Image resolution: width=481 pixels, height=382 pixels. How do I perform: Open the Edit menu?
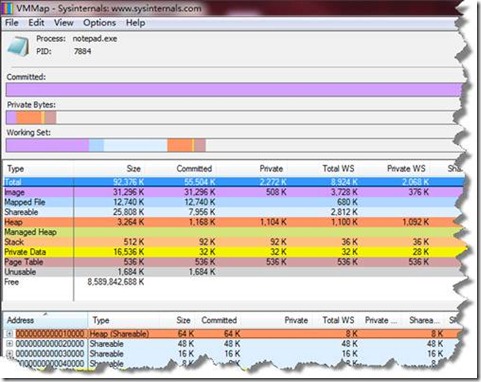click(36, 23)
